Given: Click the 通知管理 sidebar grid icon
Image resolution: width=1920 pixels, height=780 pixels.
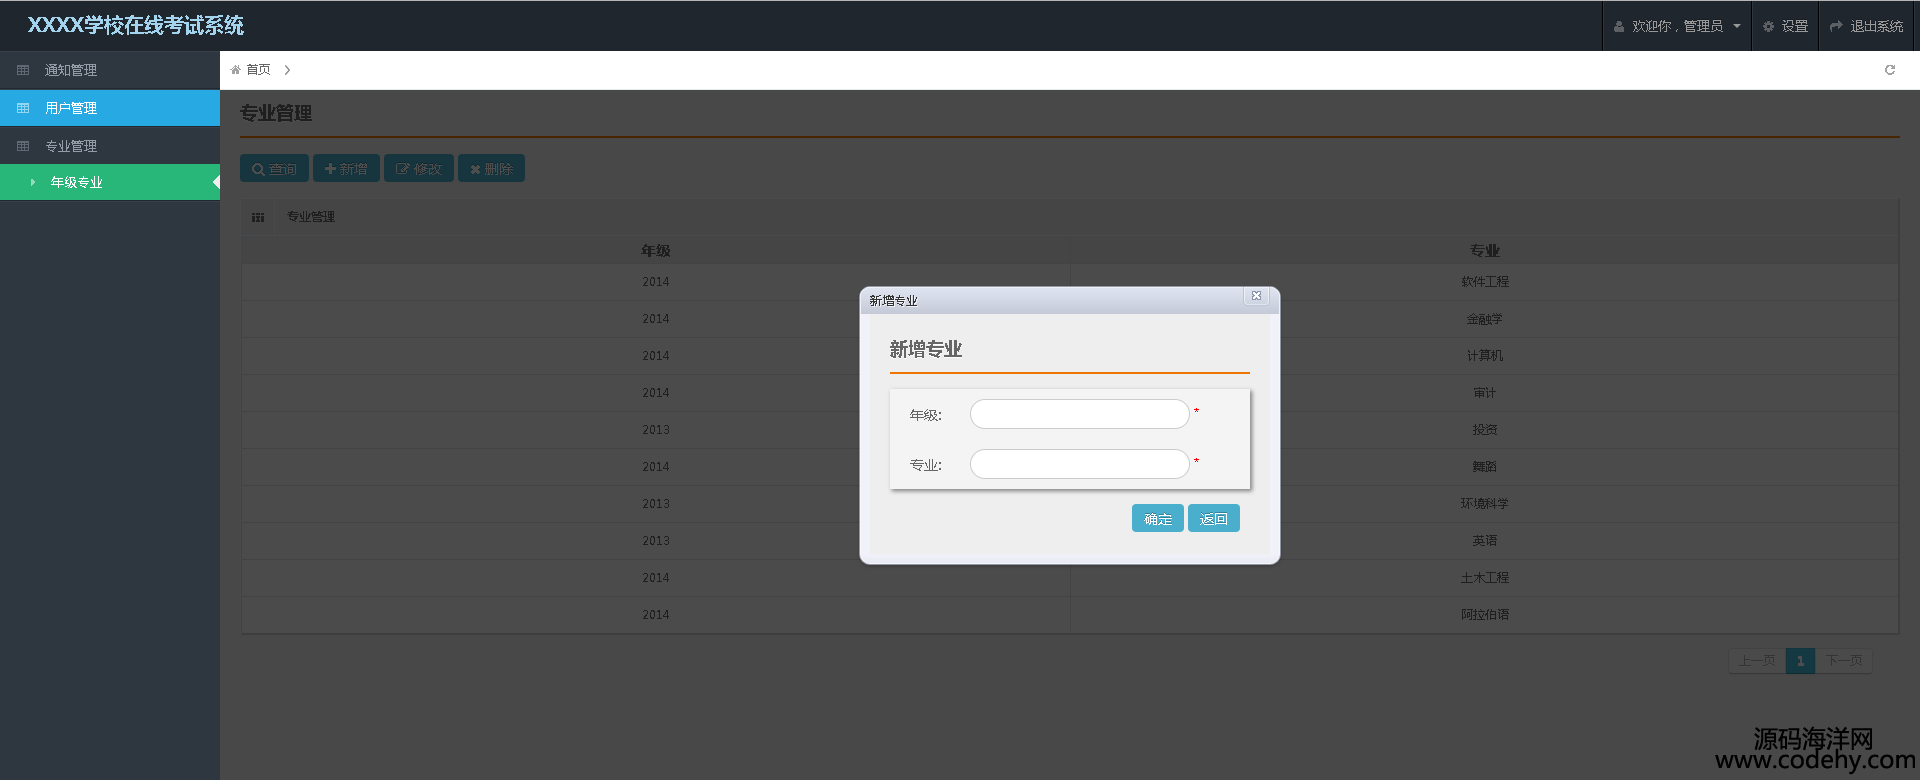Looking at the screenshot, I should coord(23,70).
